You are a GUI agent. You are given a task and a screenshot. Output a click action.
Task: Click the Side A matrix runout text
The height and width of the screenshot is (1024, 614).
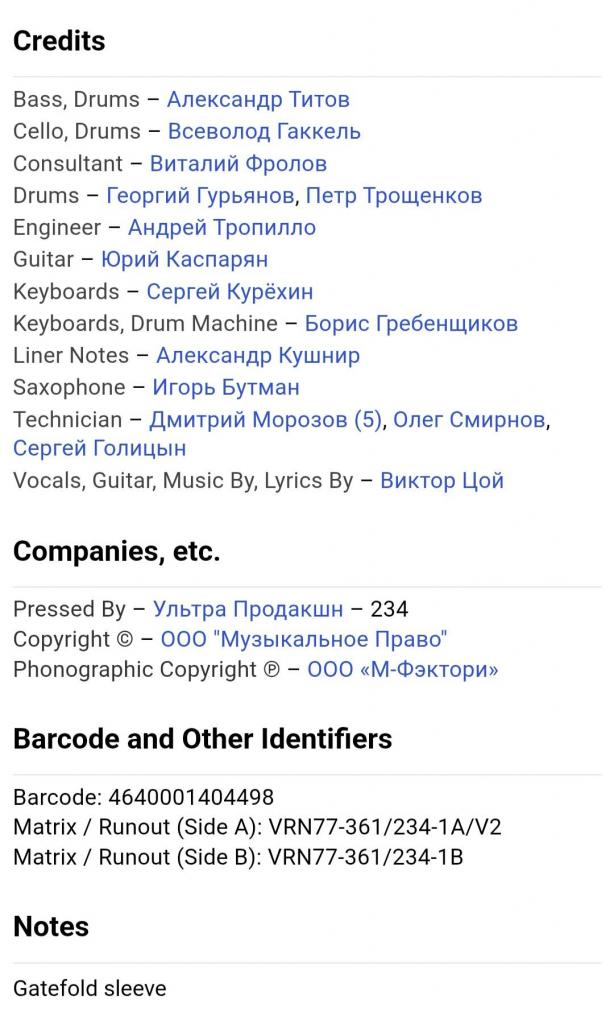257,827
